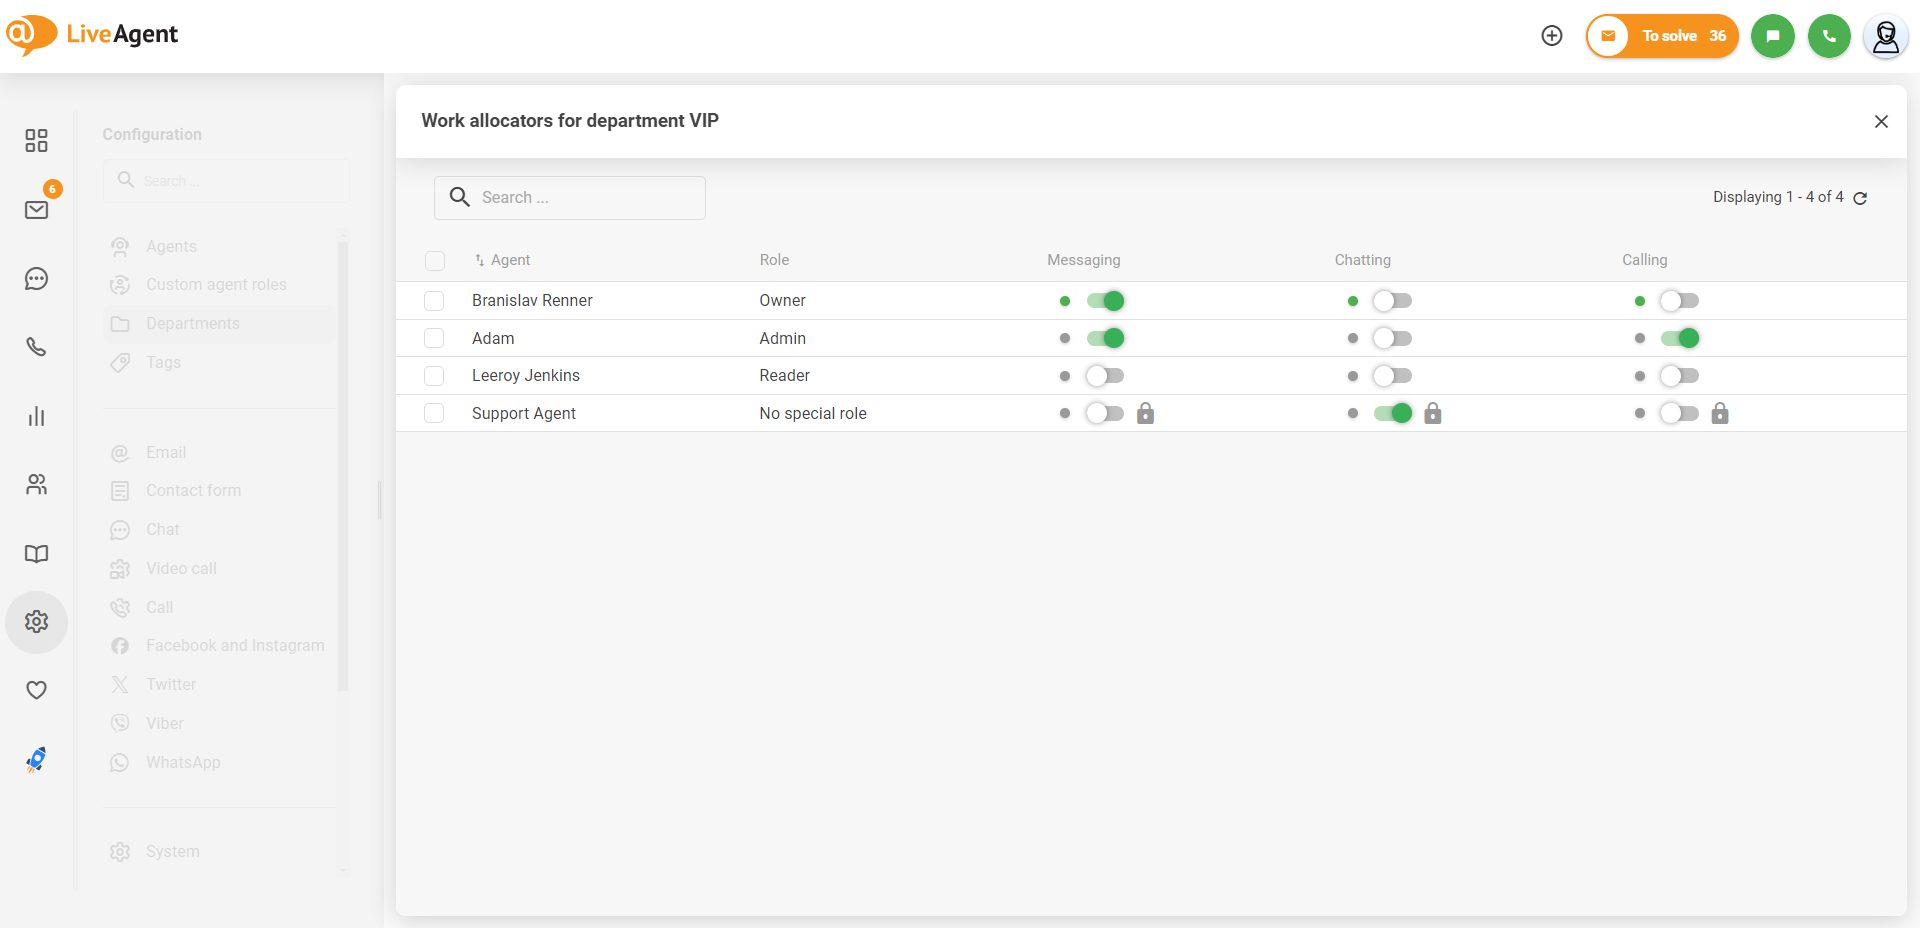Open the tickets inbox icon in sidebar
Image resolution: width=1920 pixels, height=928 pixels.
[37, 210]
